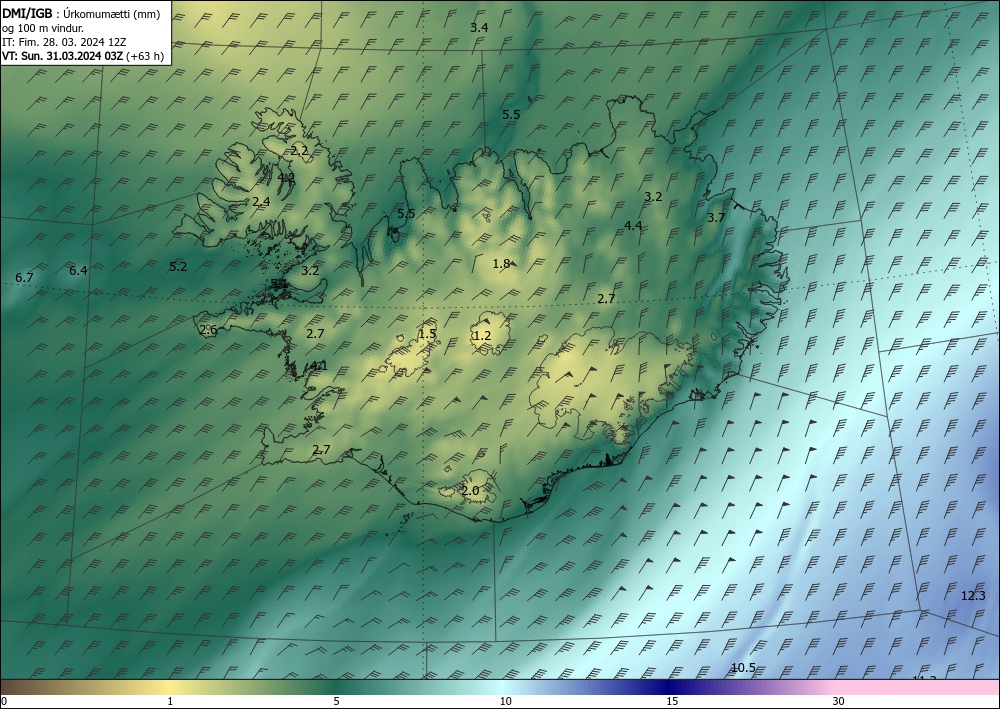Click the 10 tick on the color scale
Image resolution: width=1000 pixels, height=709 pixels.
505,701
